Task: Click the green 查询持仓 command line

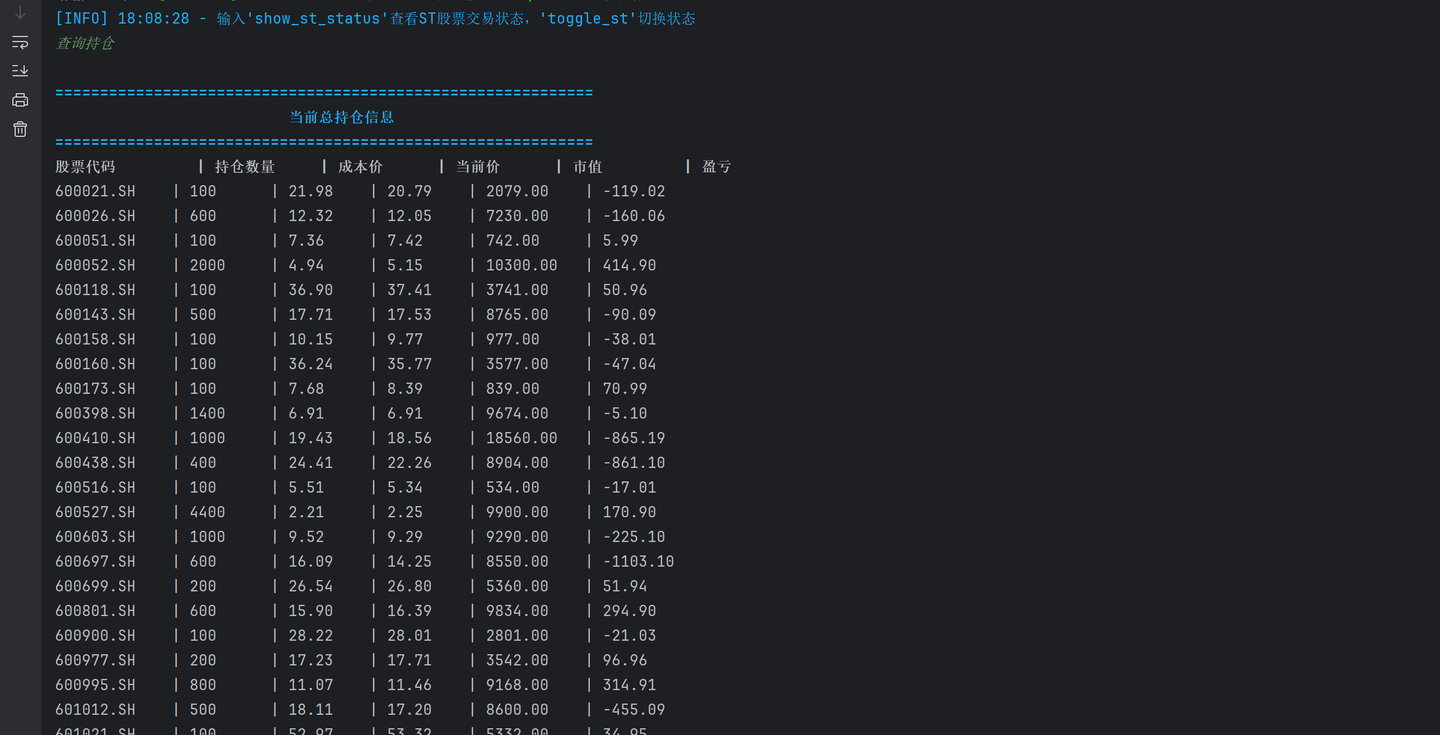Action: click(x=85, y=43)
